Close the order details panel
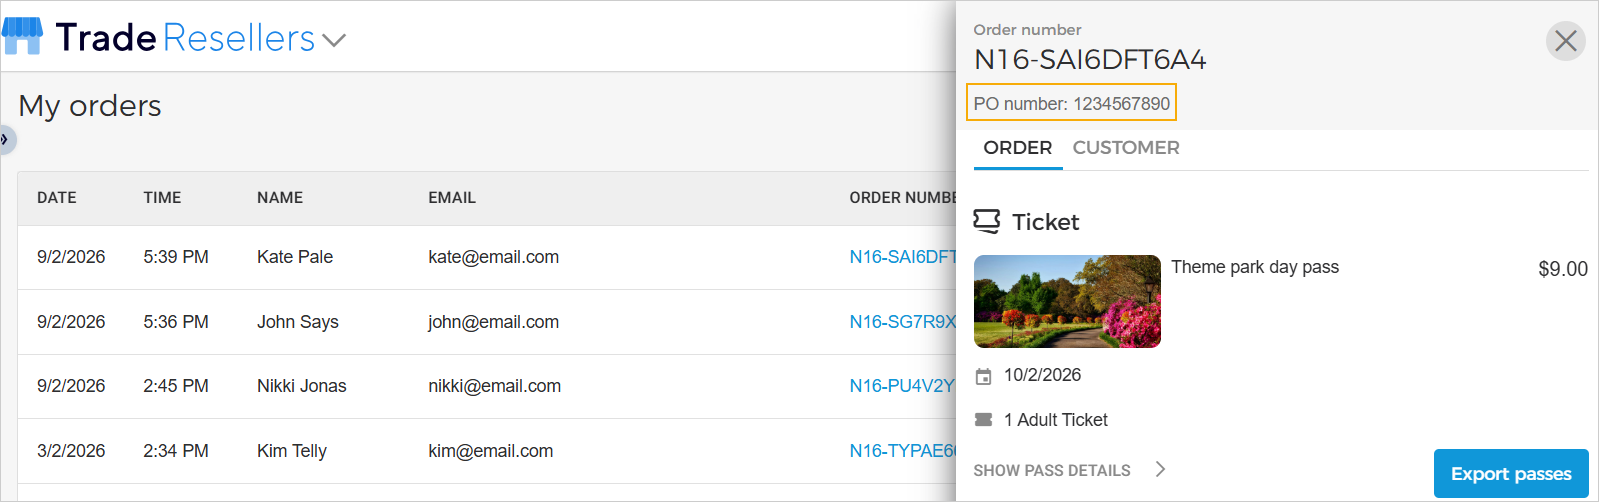 pos(1565,41)
